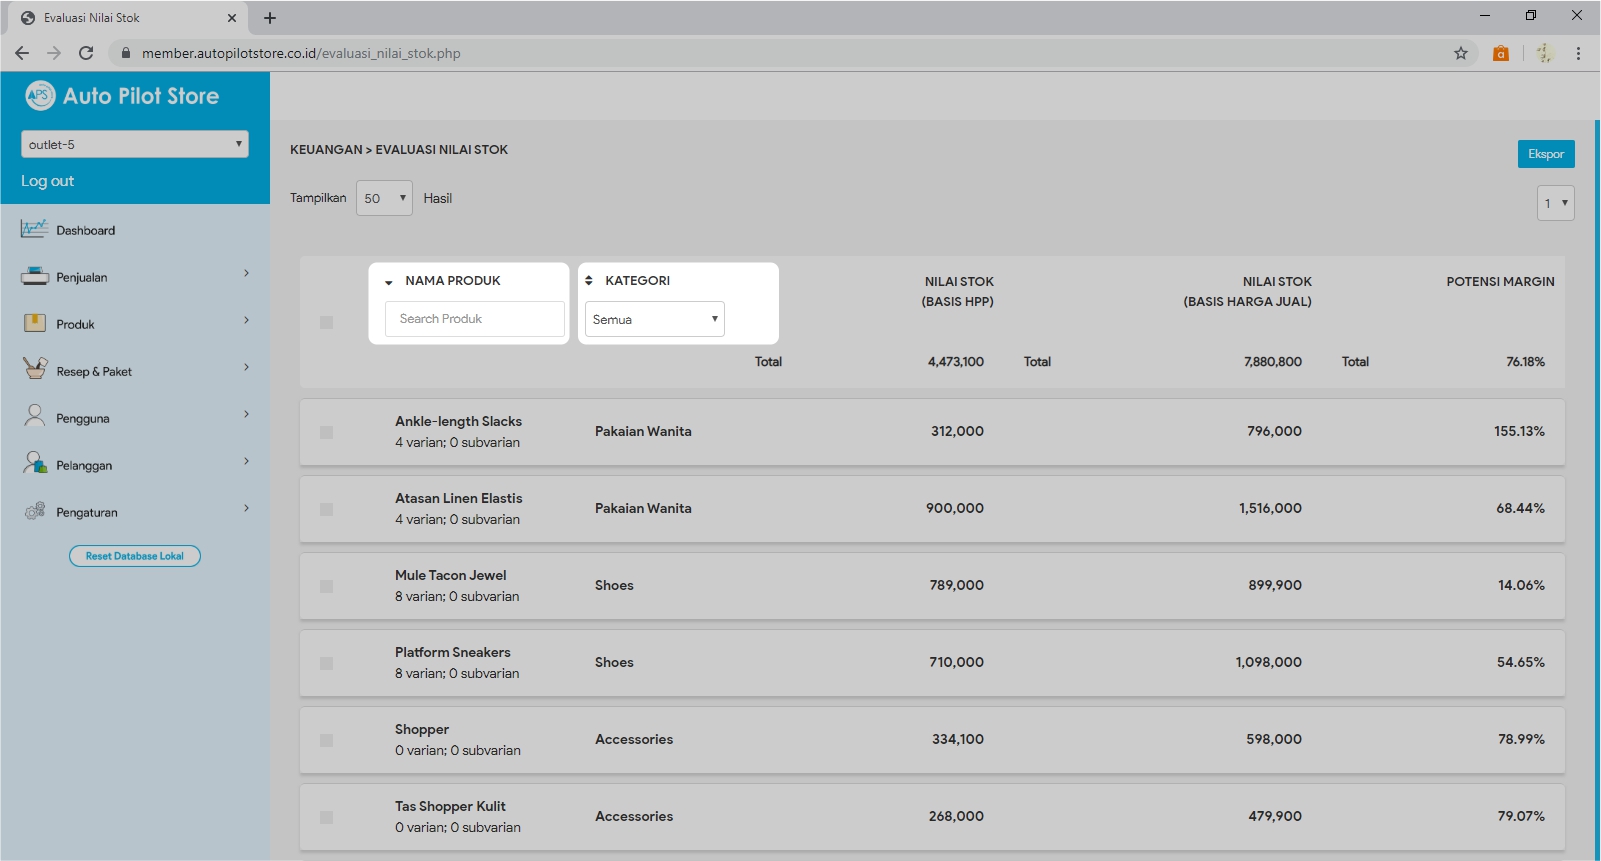Screen dimensions: 1601x861
Task: Click the Pelanggan customer icon
Action: [x=35, y=463]
